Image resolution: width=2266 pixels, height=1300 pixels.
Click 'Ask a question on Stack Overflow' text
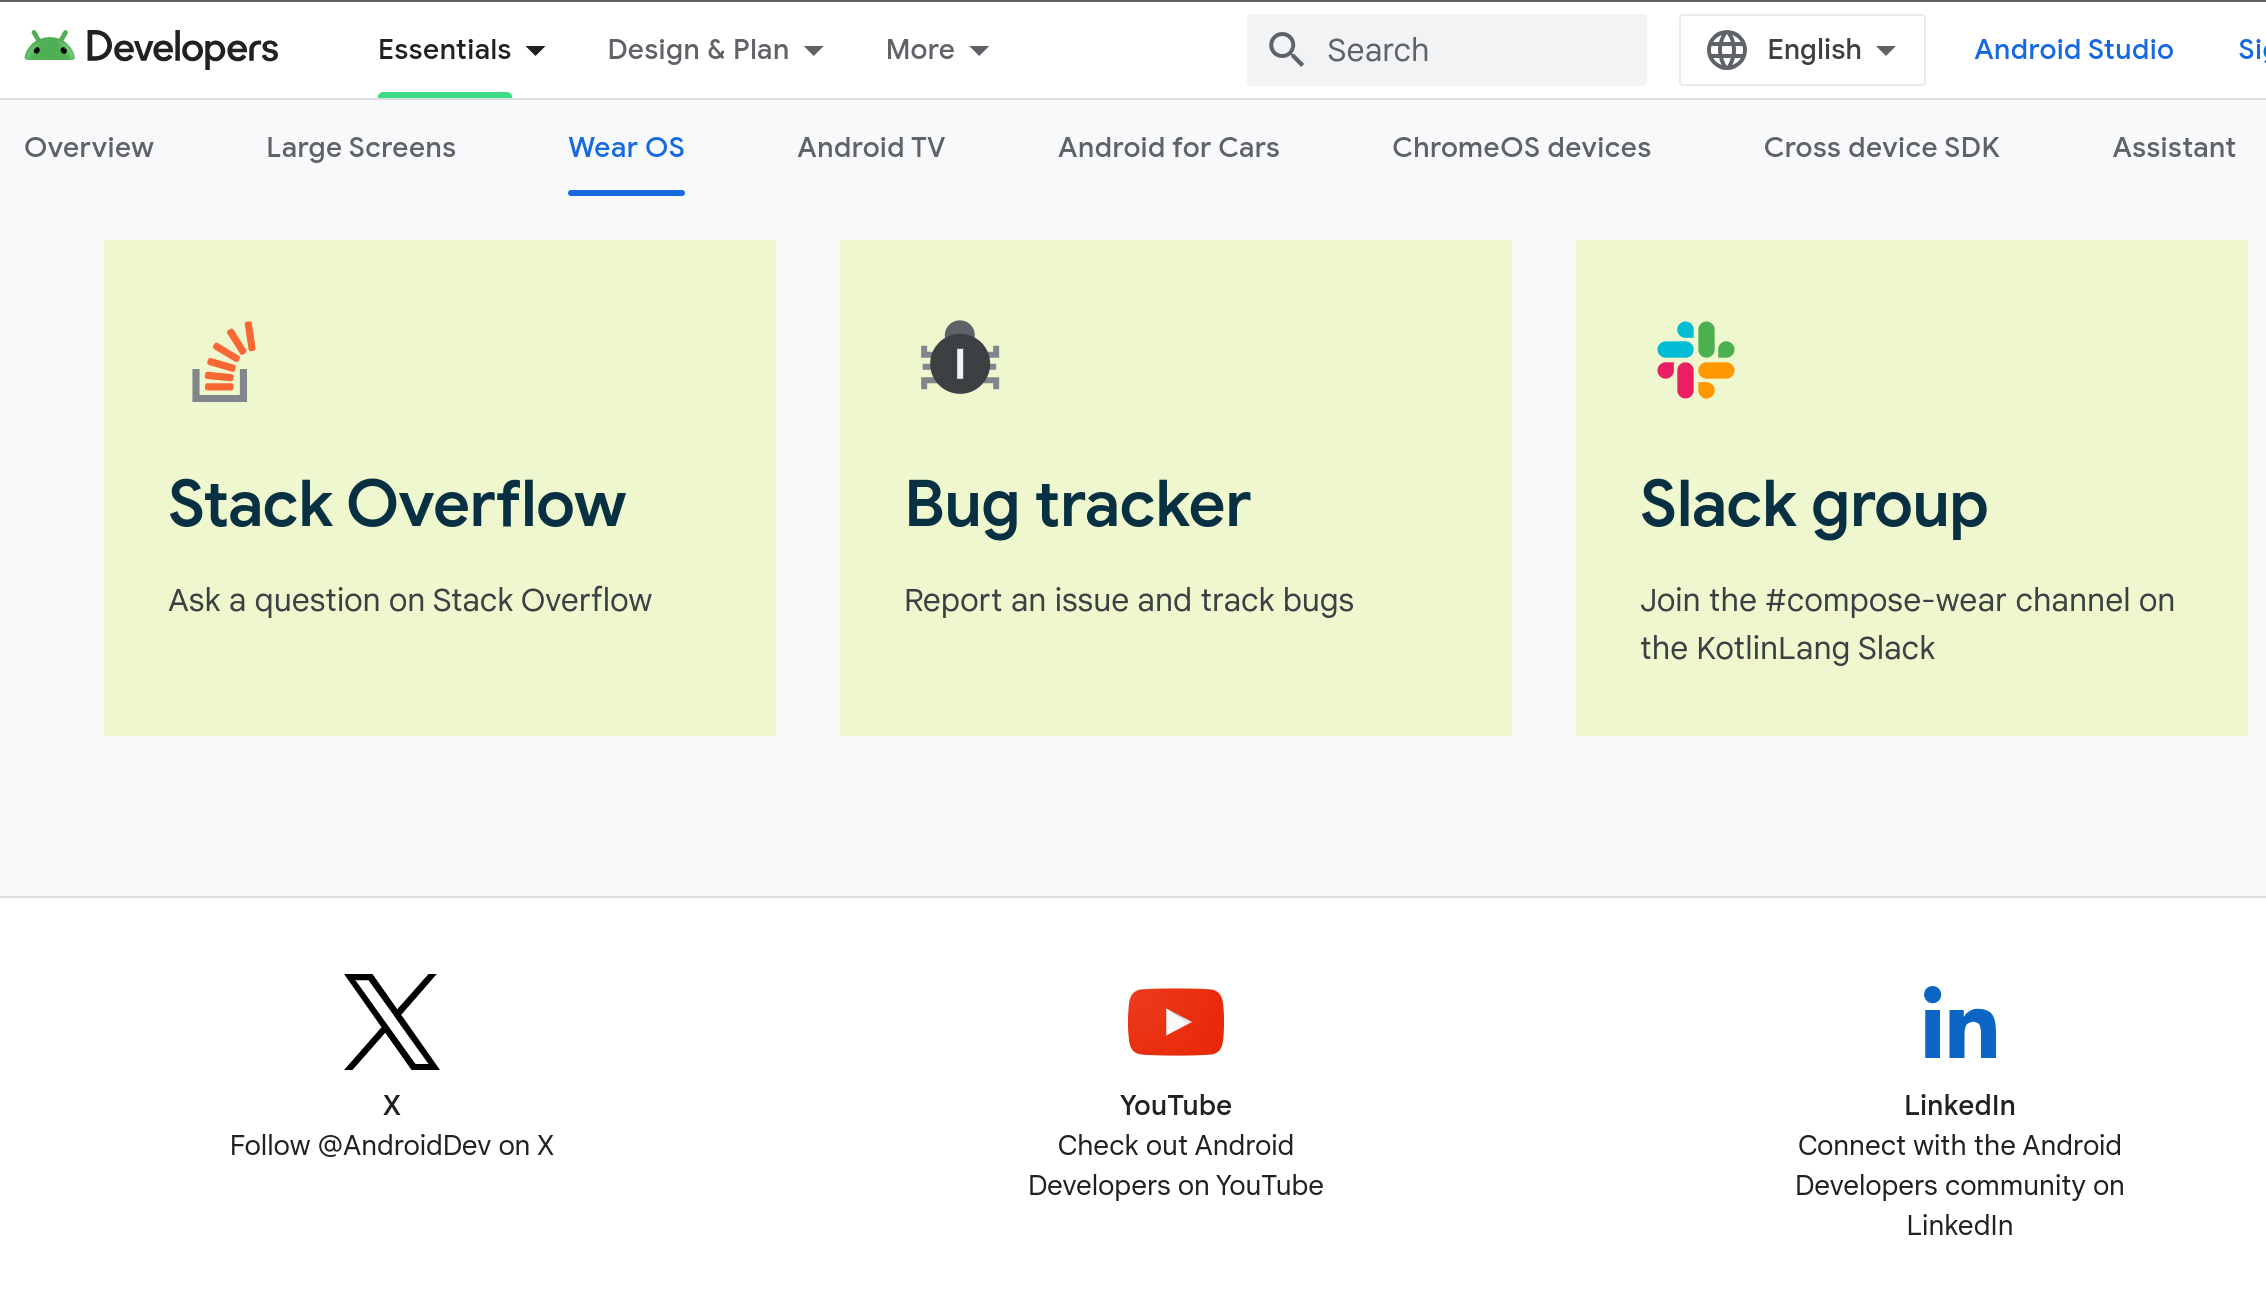(410, 600)
